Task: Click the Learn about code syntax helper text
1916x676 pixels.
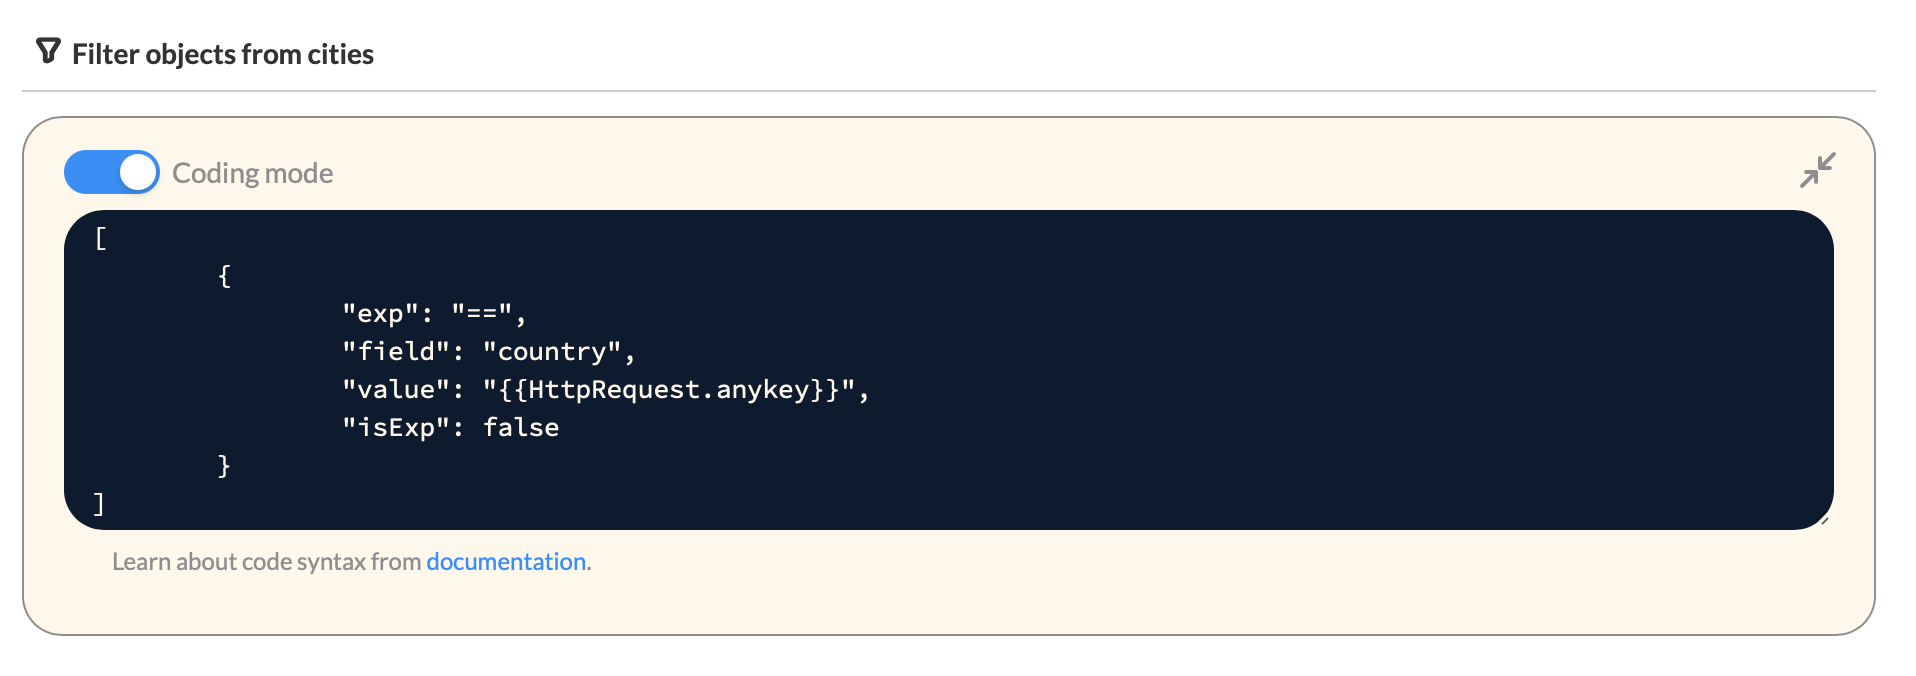Action: (x=266, y=562)
